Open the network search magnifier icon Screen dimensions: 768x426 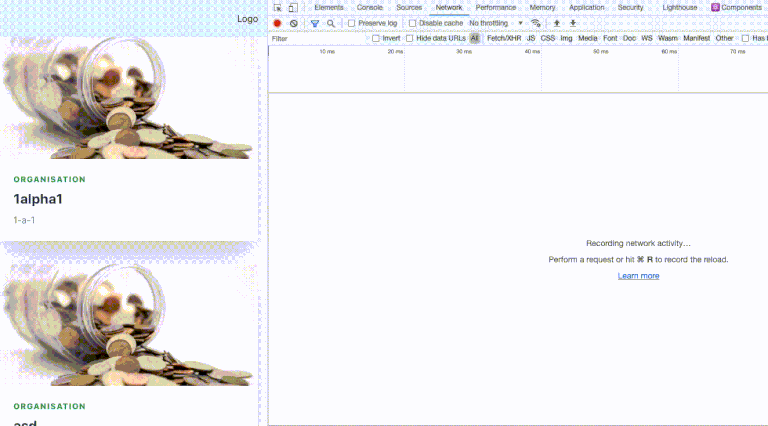(x=331, y=23)
